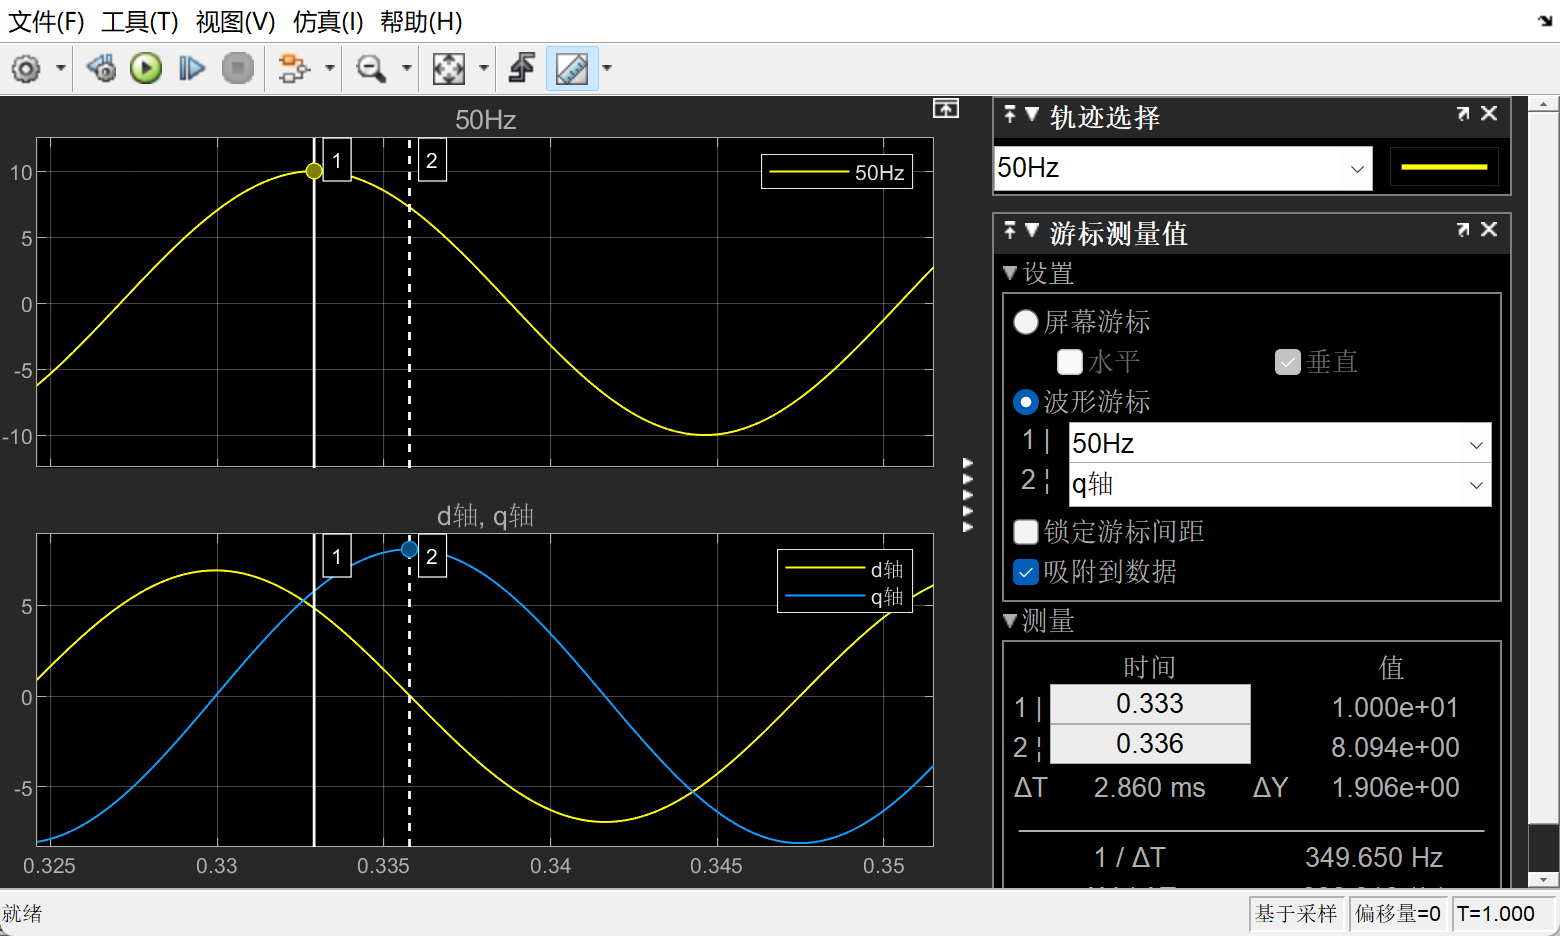
Task: Open cursor 1 signal dropdown showing 50Hz
Action: pyautogui.click(x=1280, y=443)
